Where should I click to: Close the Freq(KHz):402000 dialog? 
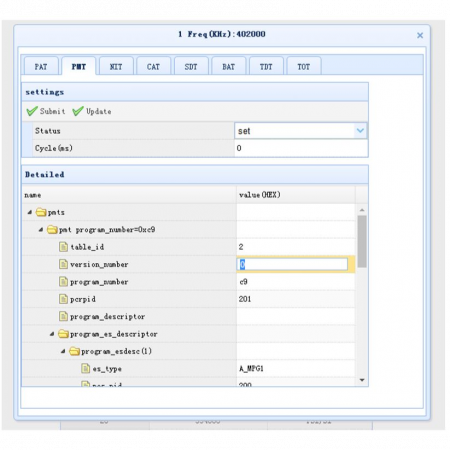point(420,35)
